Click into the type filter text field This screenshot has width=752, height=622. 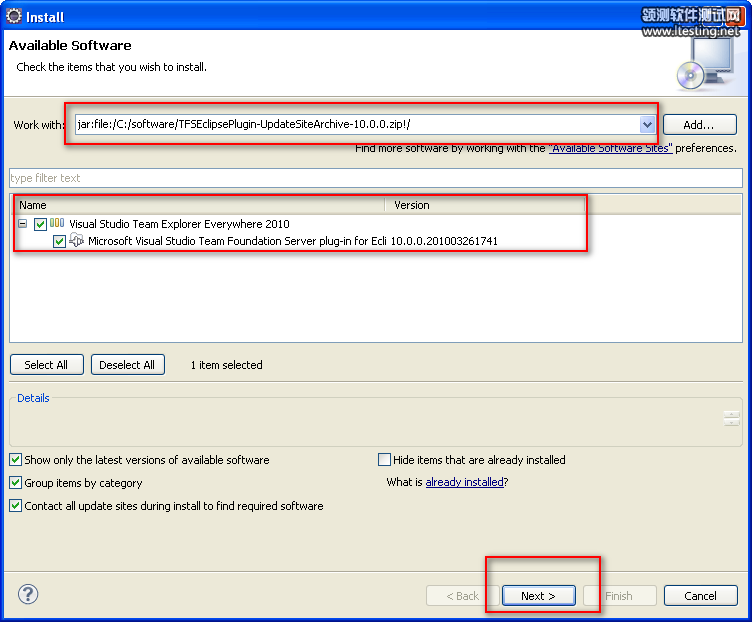click(x=375, y=178)
